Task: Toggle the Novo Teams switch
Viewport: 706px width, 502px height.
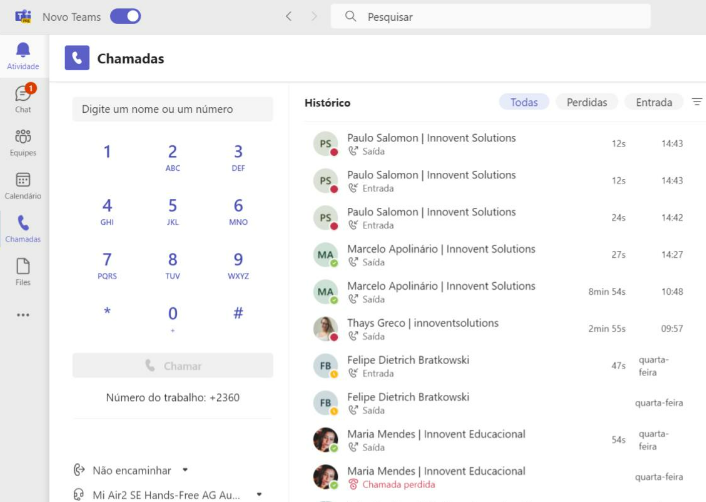Action: (126, 17)
